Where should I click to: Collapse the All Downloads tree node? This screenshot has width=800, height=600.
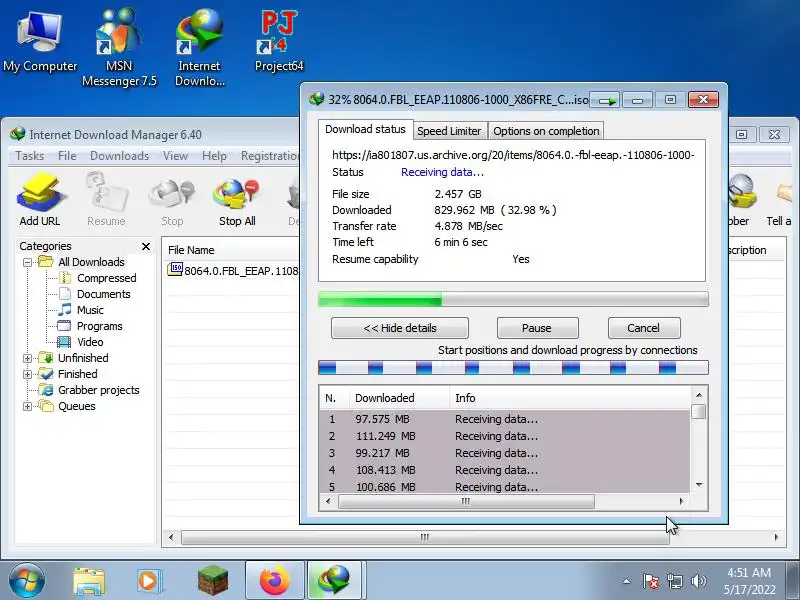pyautogui.click(x=28, y=262)
